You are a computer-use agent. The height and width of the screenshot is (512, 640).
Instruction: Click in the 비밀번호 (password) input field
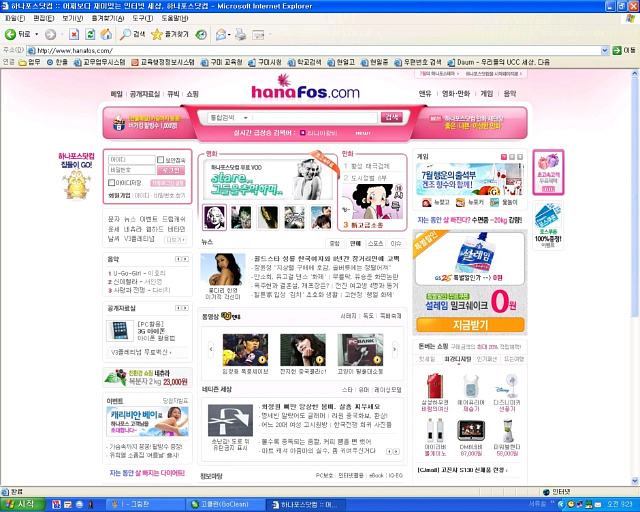(131, 170)
